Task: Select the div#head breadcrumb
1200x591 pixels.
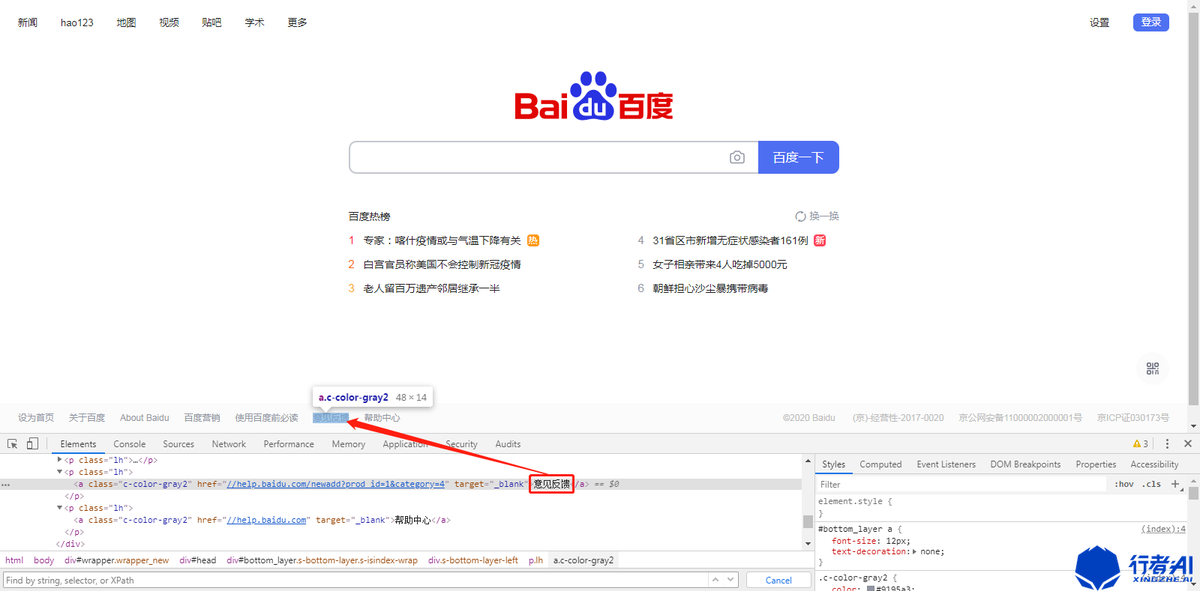Action: 198,561
